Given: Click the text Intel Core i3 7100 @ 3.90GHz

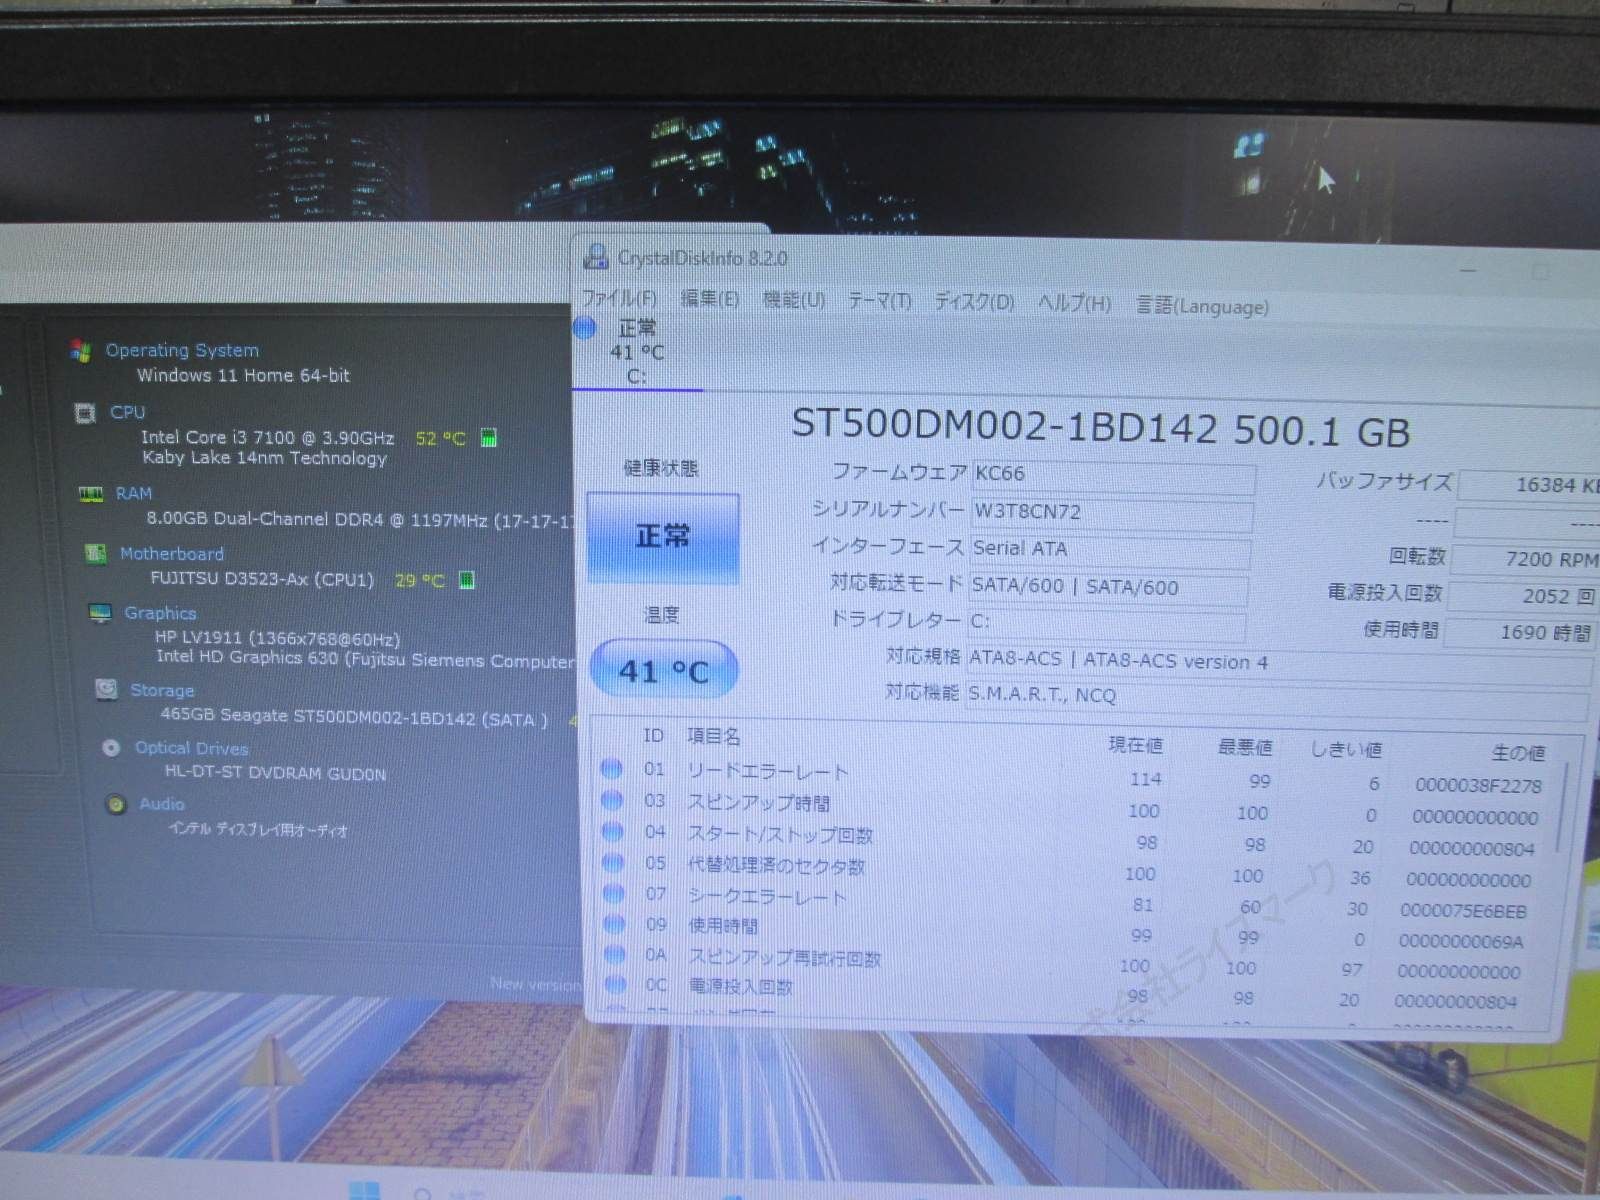Looking at the screenshot, I should (x=268, y=437).
